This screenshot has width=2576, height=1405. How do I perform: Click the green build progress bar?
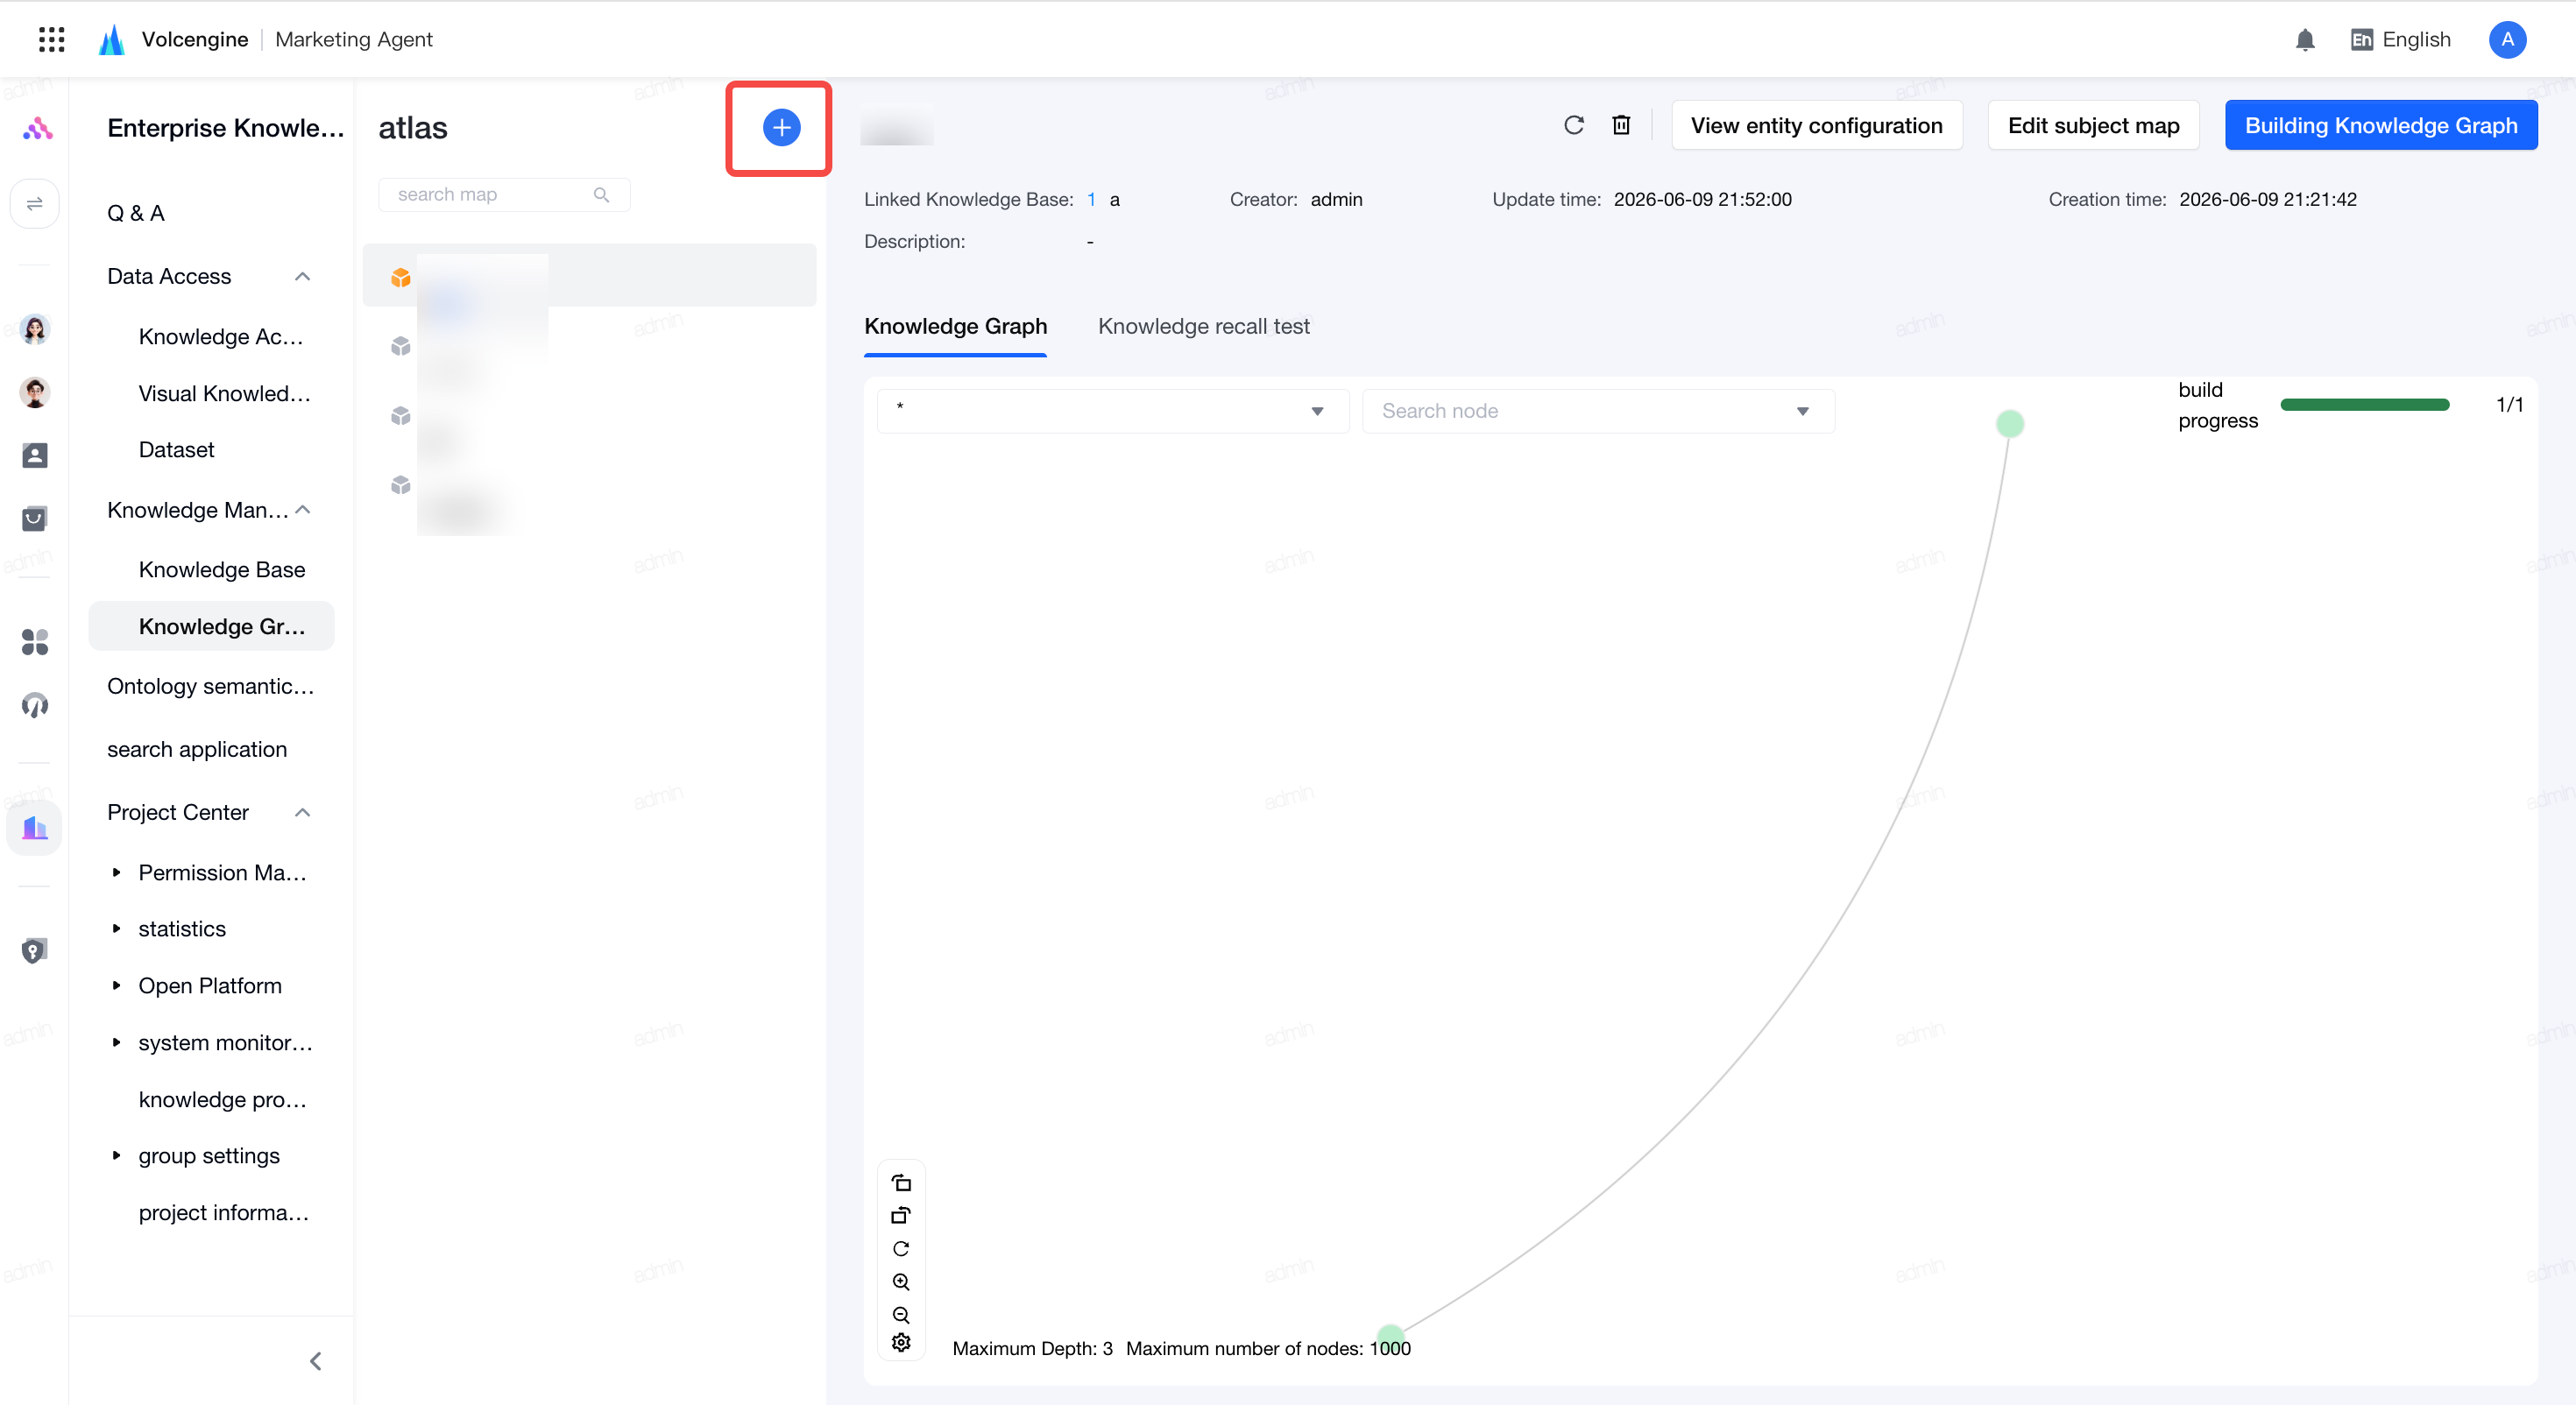point(2364,405)
